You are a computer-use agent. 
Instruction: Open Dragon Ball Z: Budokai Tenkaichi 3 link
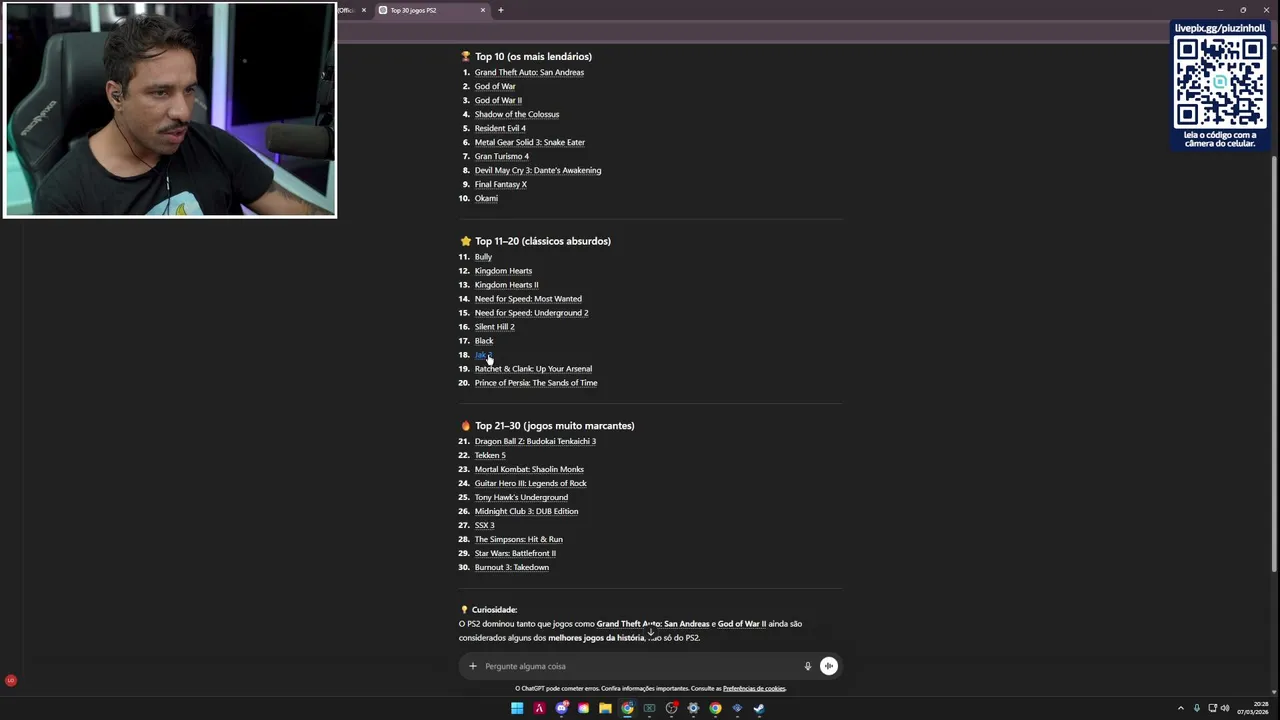tap(535, 441)
